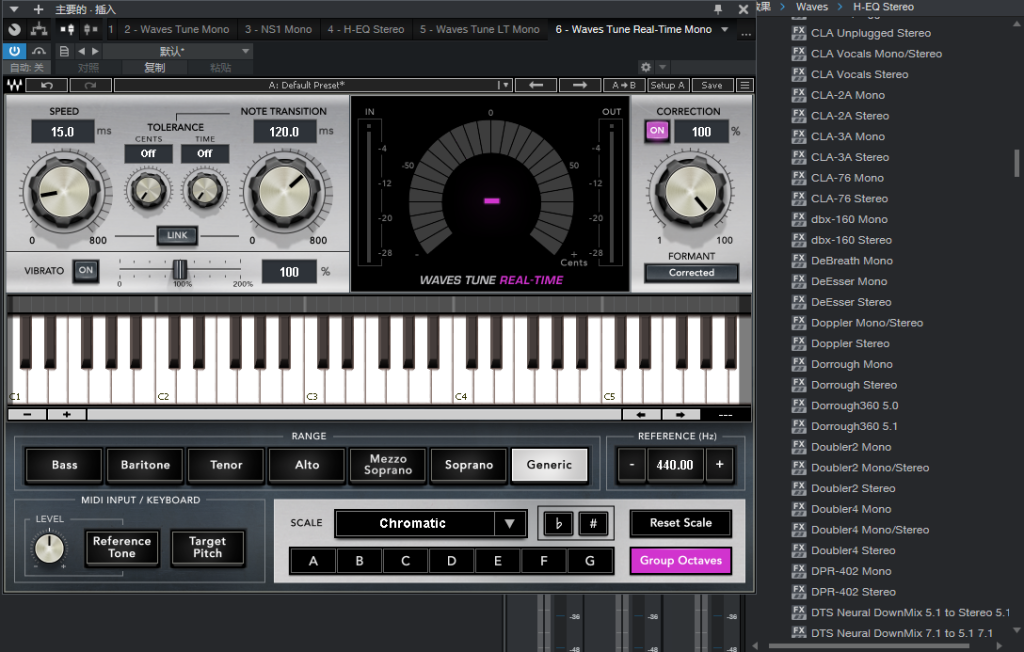Click the plugin list vertical scrollbar
The width and height of the screenshot is (1024, 652).
(1017, 163)
